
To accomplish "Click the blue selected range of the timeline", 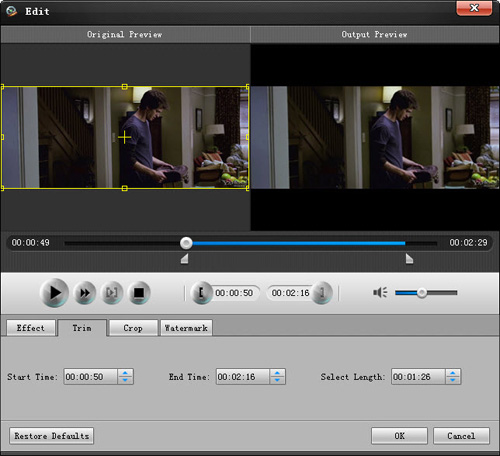I will pyautogui.click(x=299, y=243).
